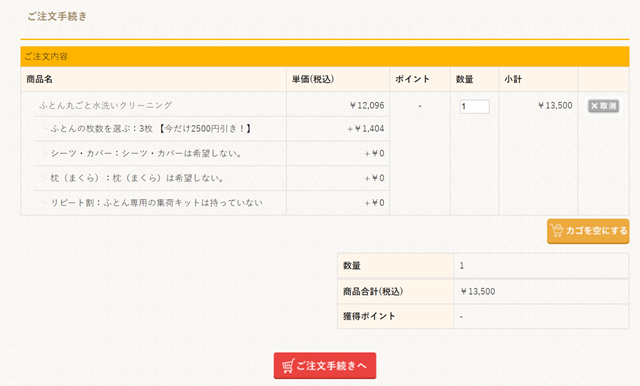The height and width of the screenshot is (386, 640).
Task: Focus the quantity input field showing 1
Action: [x=474, y=106]
